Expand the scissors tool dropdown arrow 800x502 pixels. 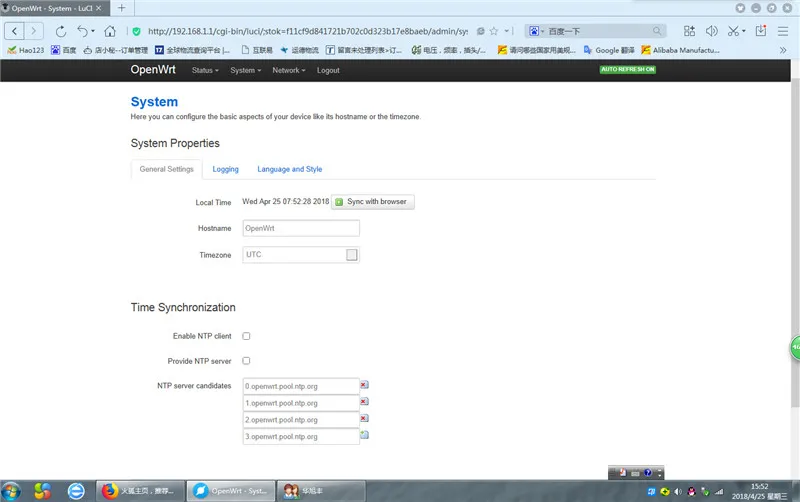click(744, 31)
